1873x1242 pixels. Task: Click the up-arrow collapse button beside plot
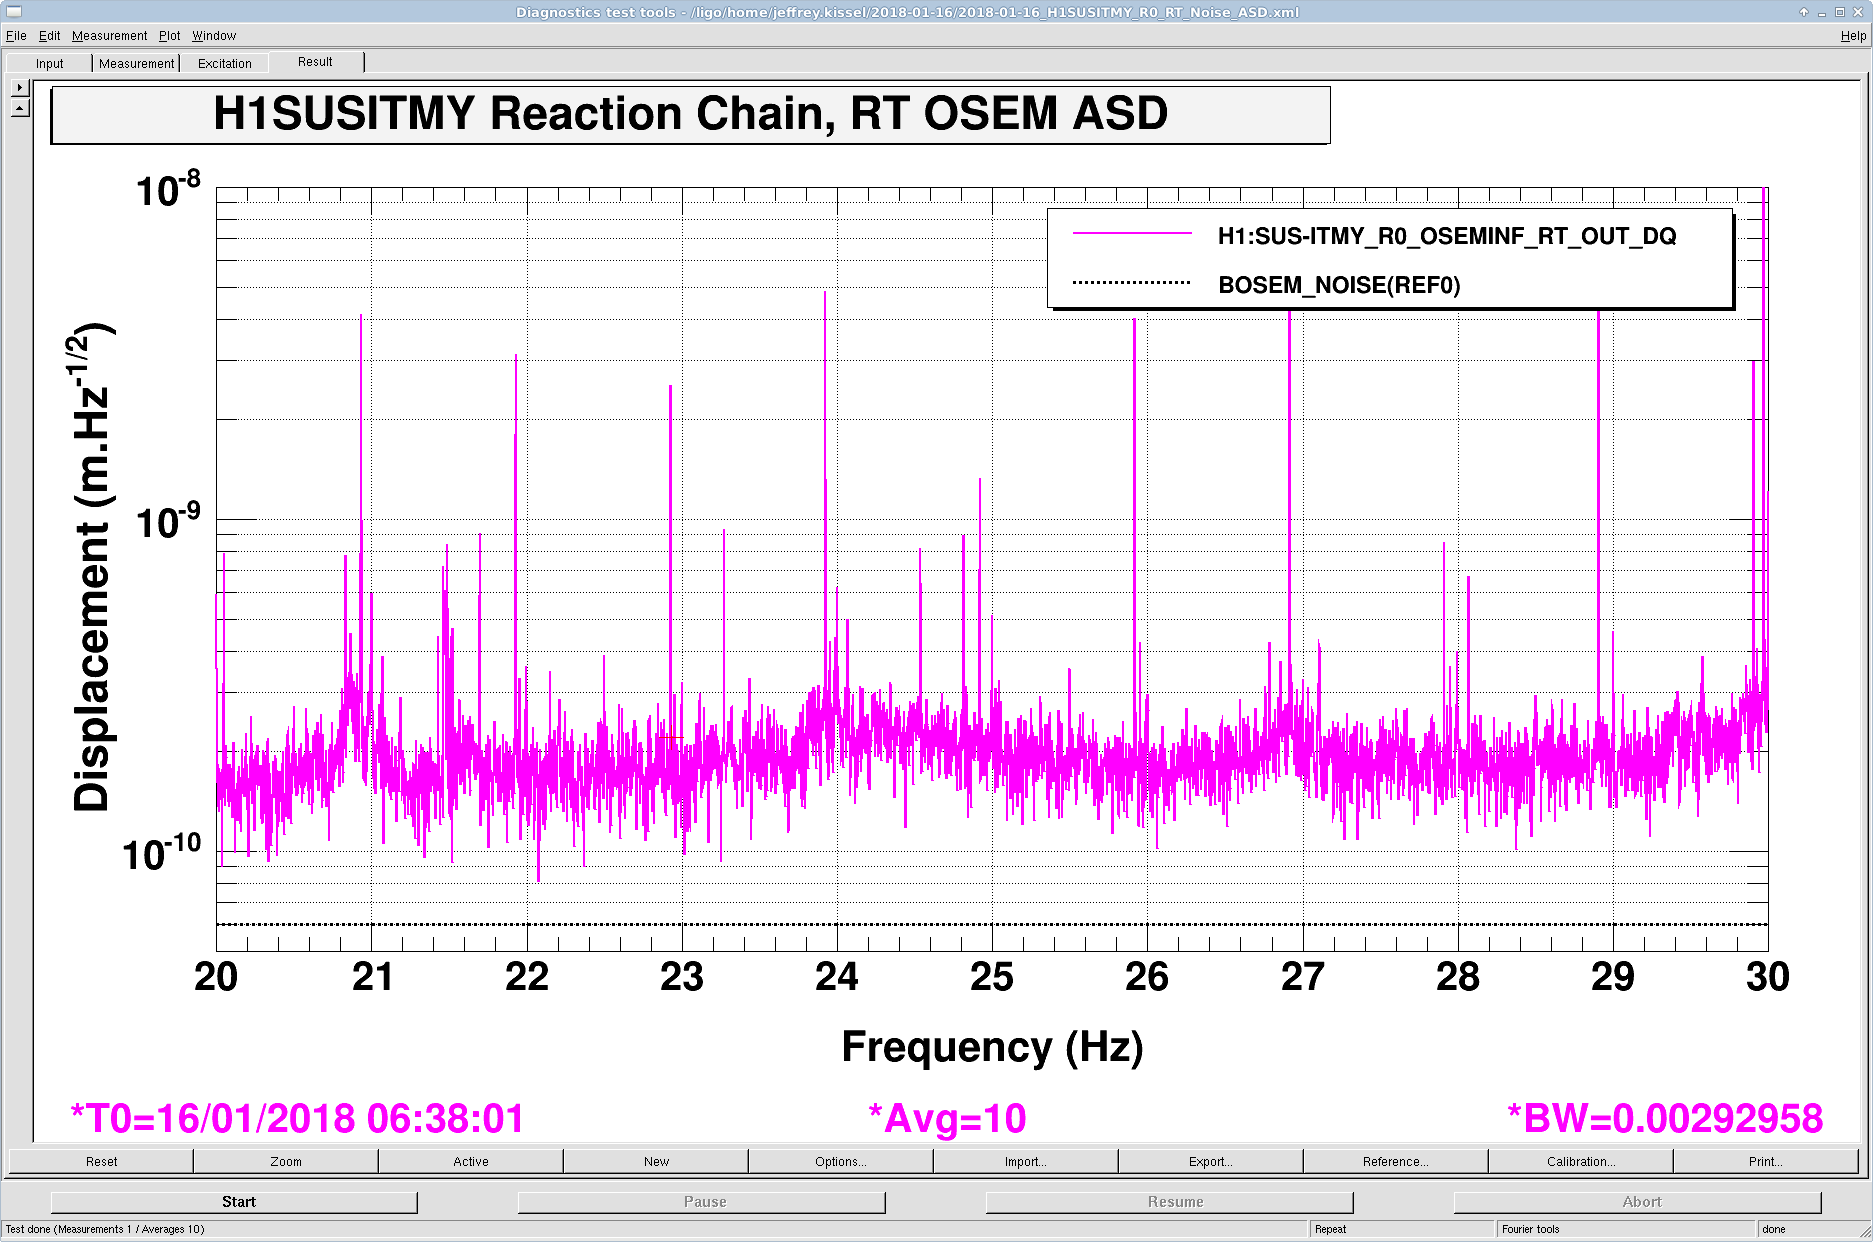(x=20, y=108)
